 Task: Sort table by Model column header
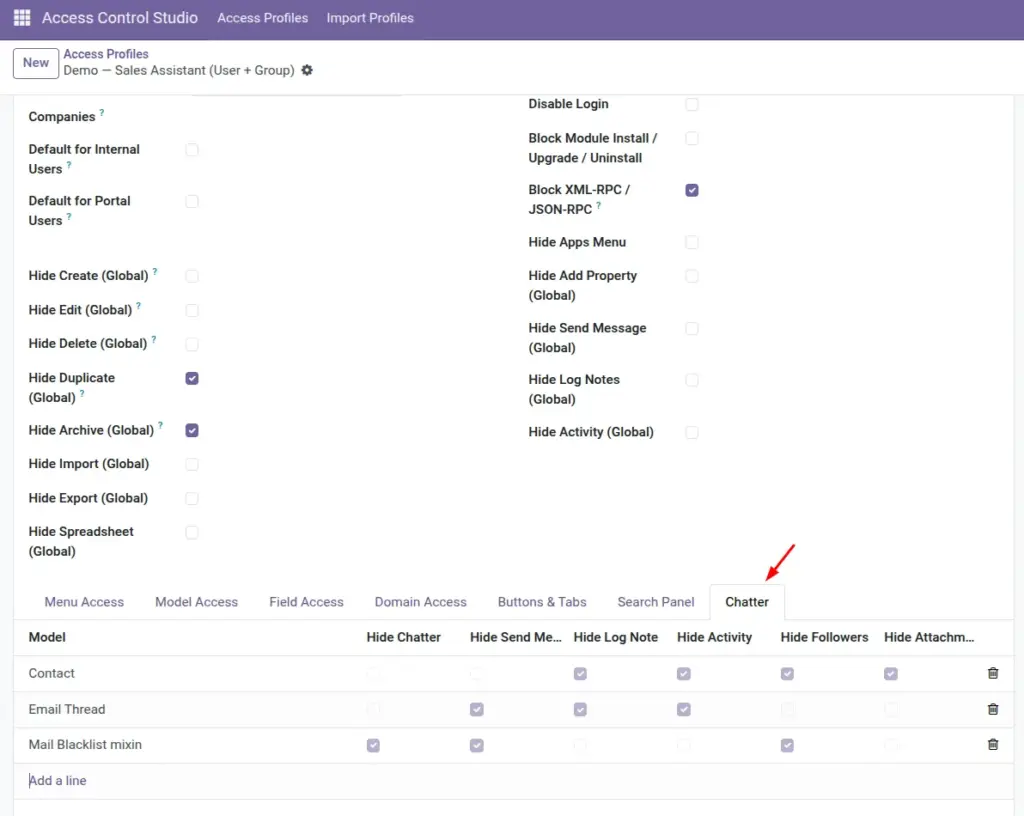coord(47,637)
